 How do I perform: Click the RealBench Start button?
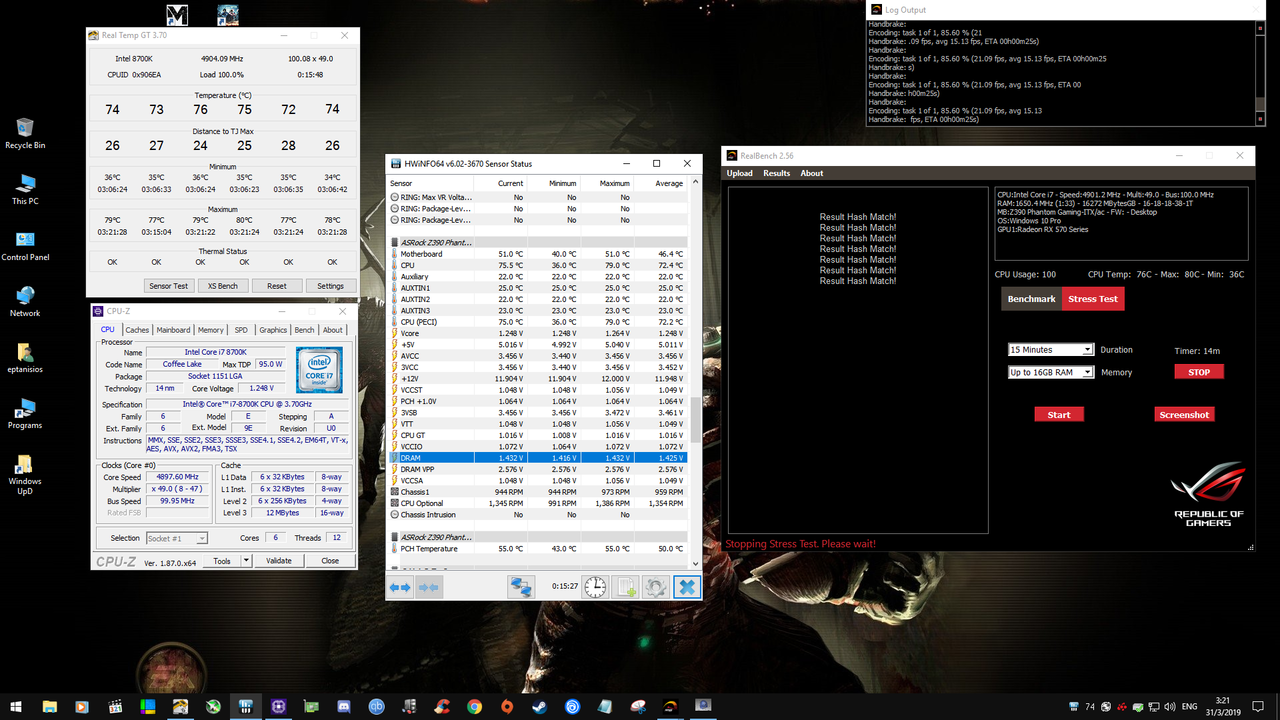tap(1059, 414)
